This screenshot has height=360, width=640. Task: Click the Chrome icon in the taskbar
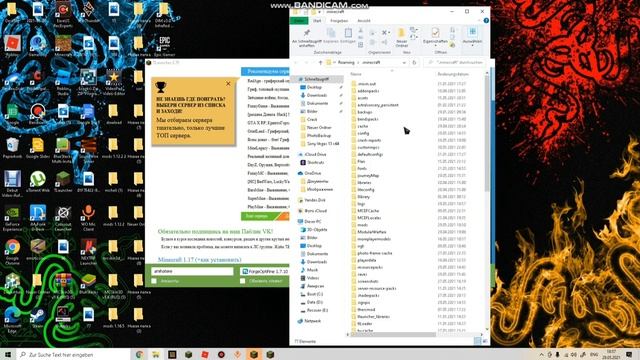click(x=140, y=354)
